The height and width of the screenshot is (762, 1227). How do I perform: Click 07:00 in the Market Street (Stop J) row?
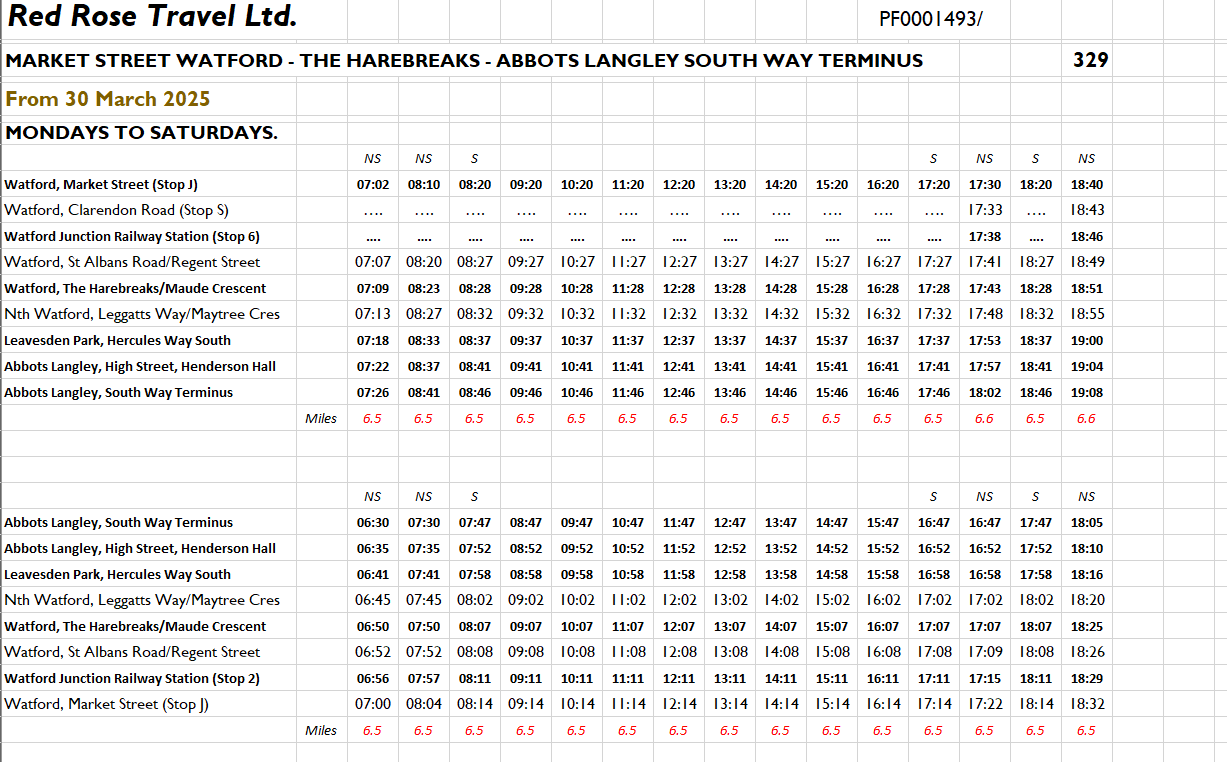pyautogui.click(x=372, y=704)
